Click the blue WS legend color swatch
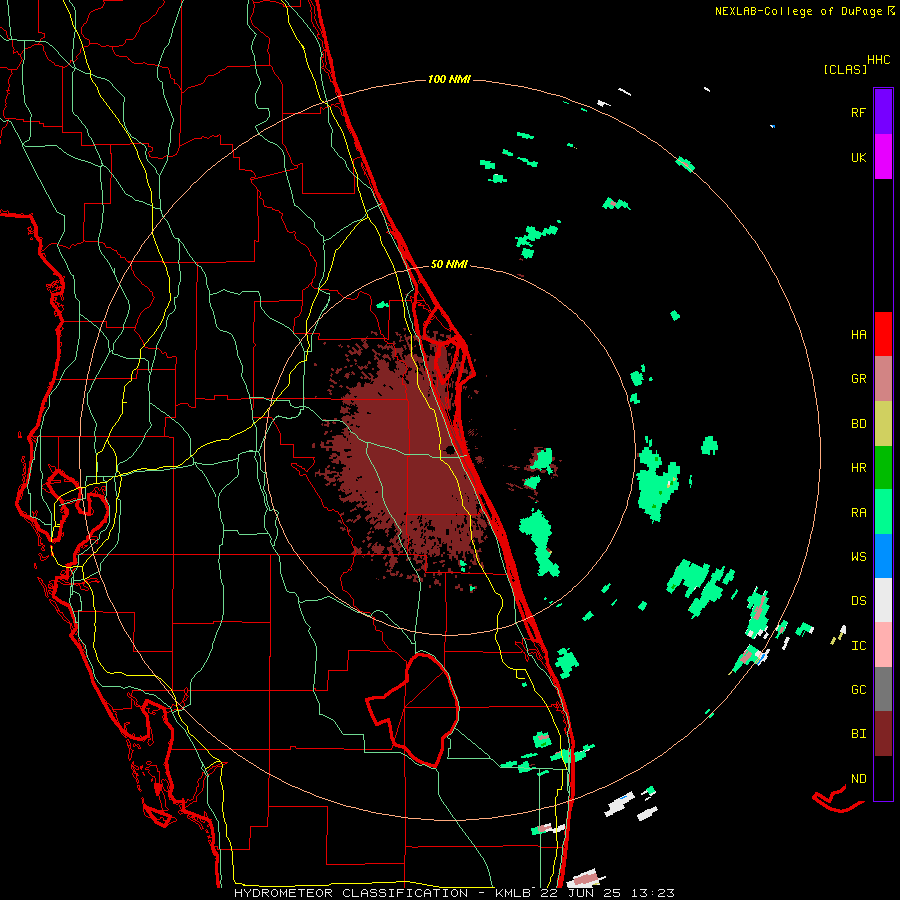Screen dimensions: 900x900 click(x=883, y=556)
